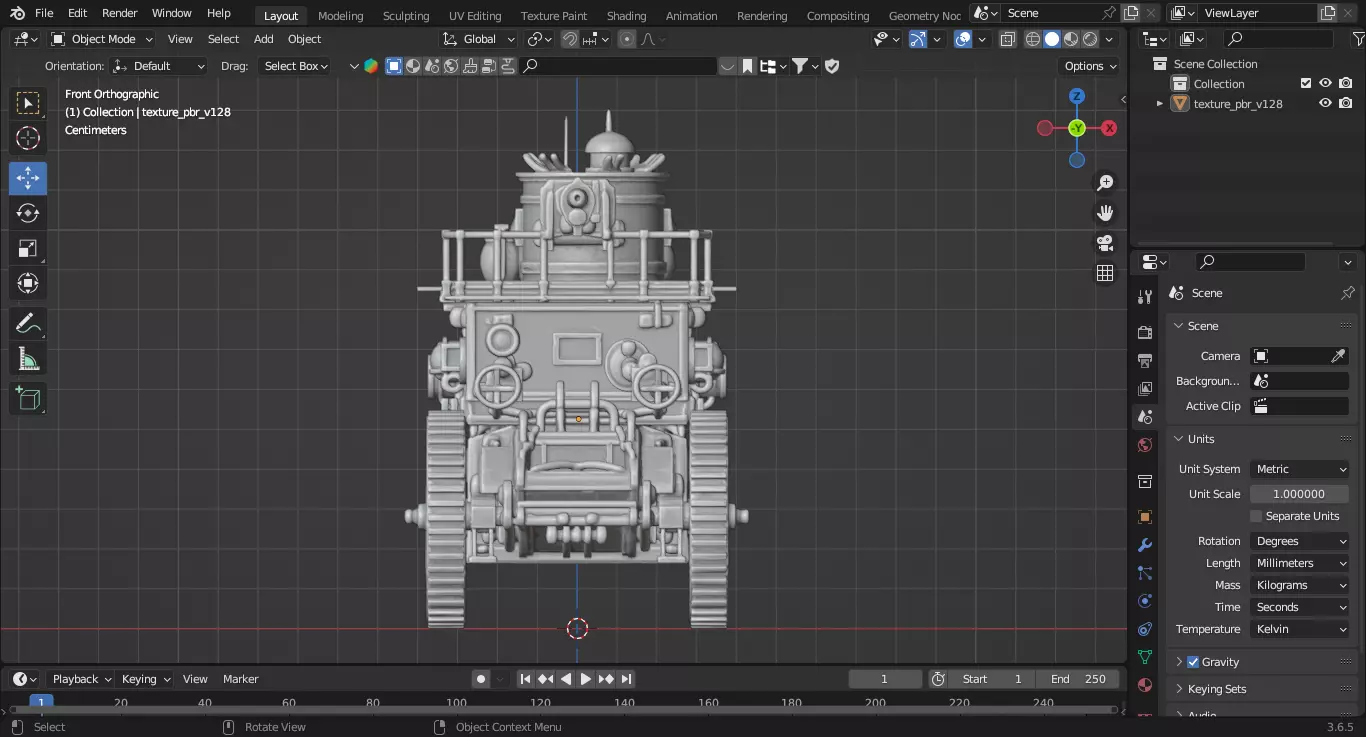Click the Zoom viewport icon

[1105, 183]
